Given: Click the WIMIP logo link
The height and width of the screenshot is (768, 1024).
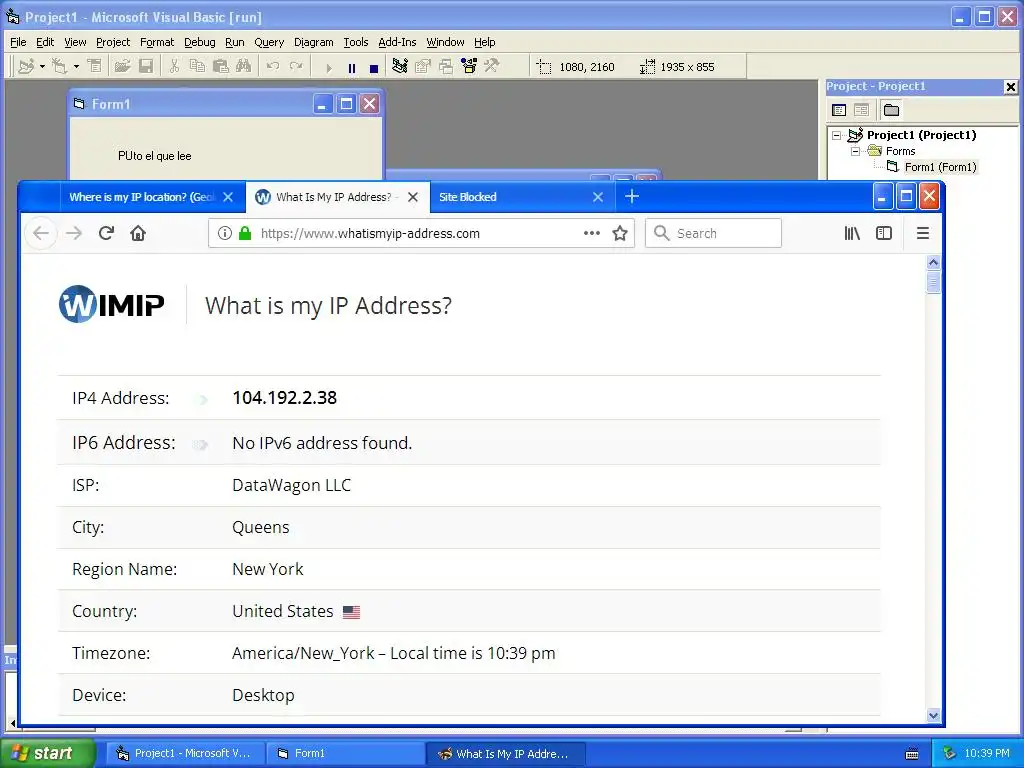Looking at the screenshot, I should 112,304.
